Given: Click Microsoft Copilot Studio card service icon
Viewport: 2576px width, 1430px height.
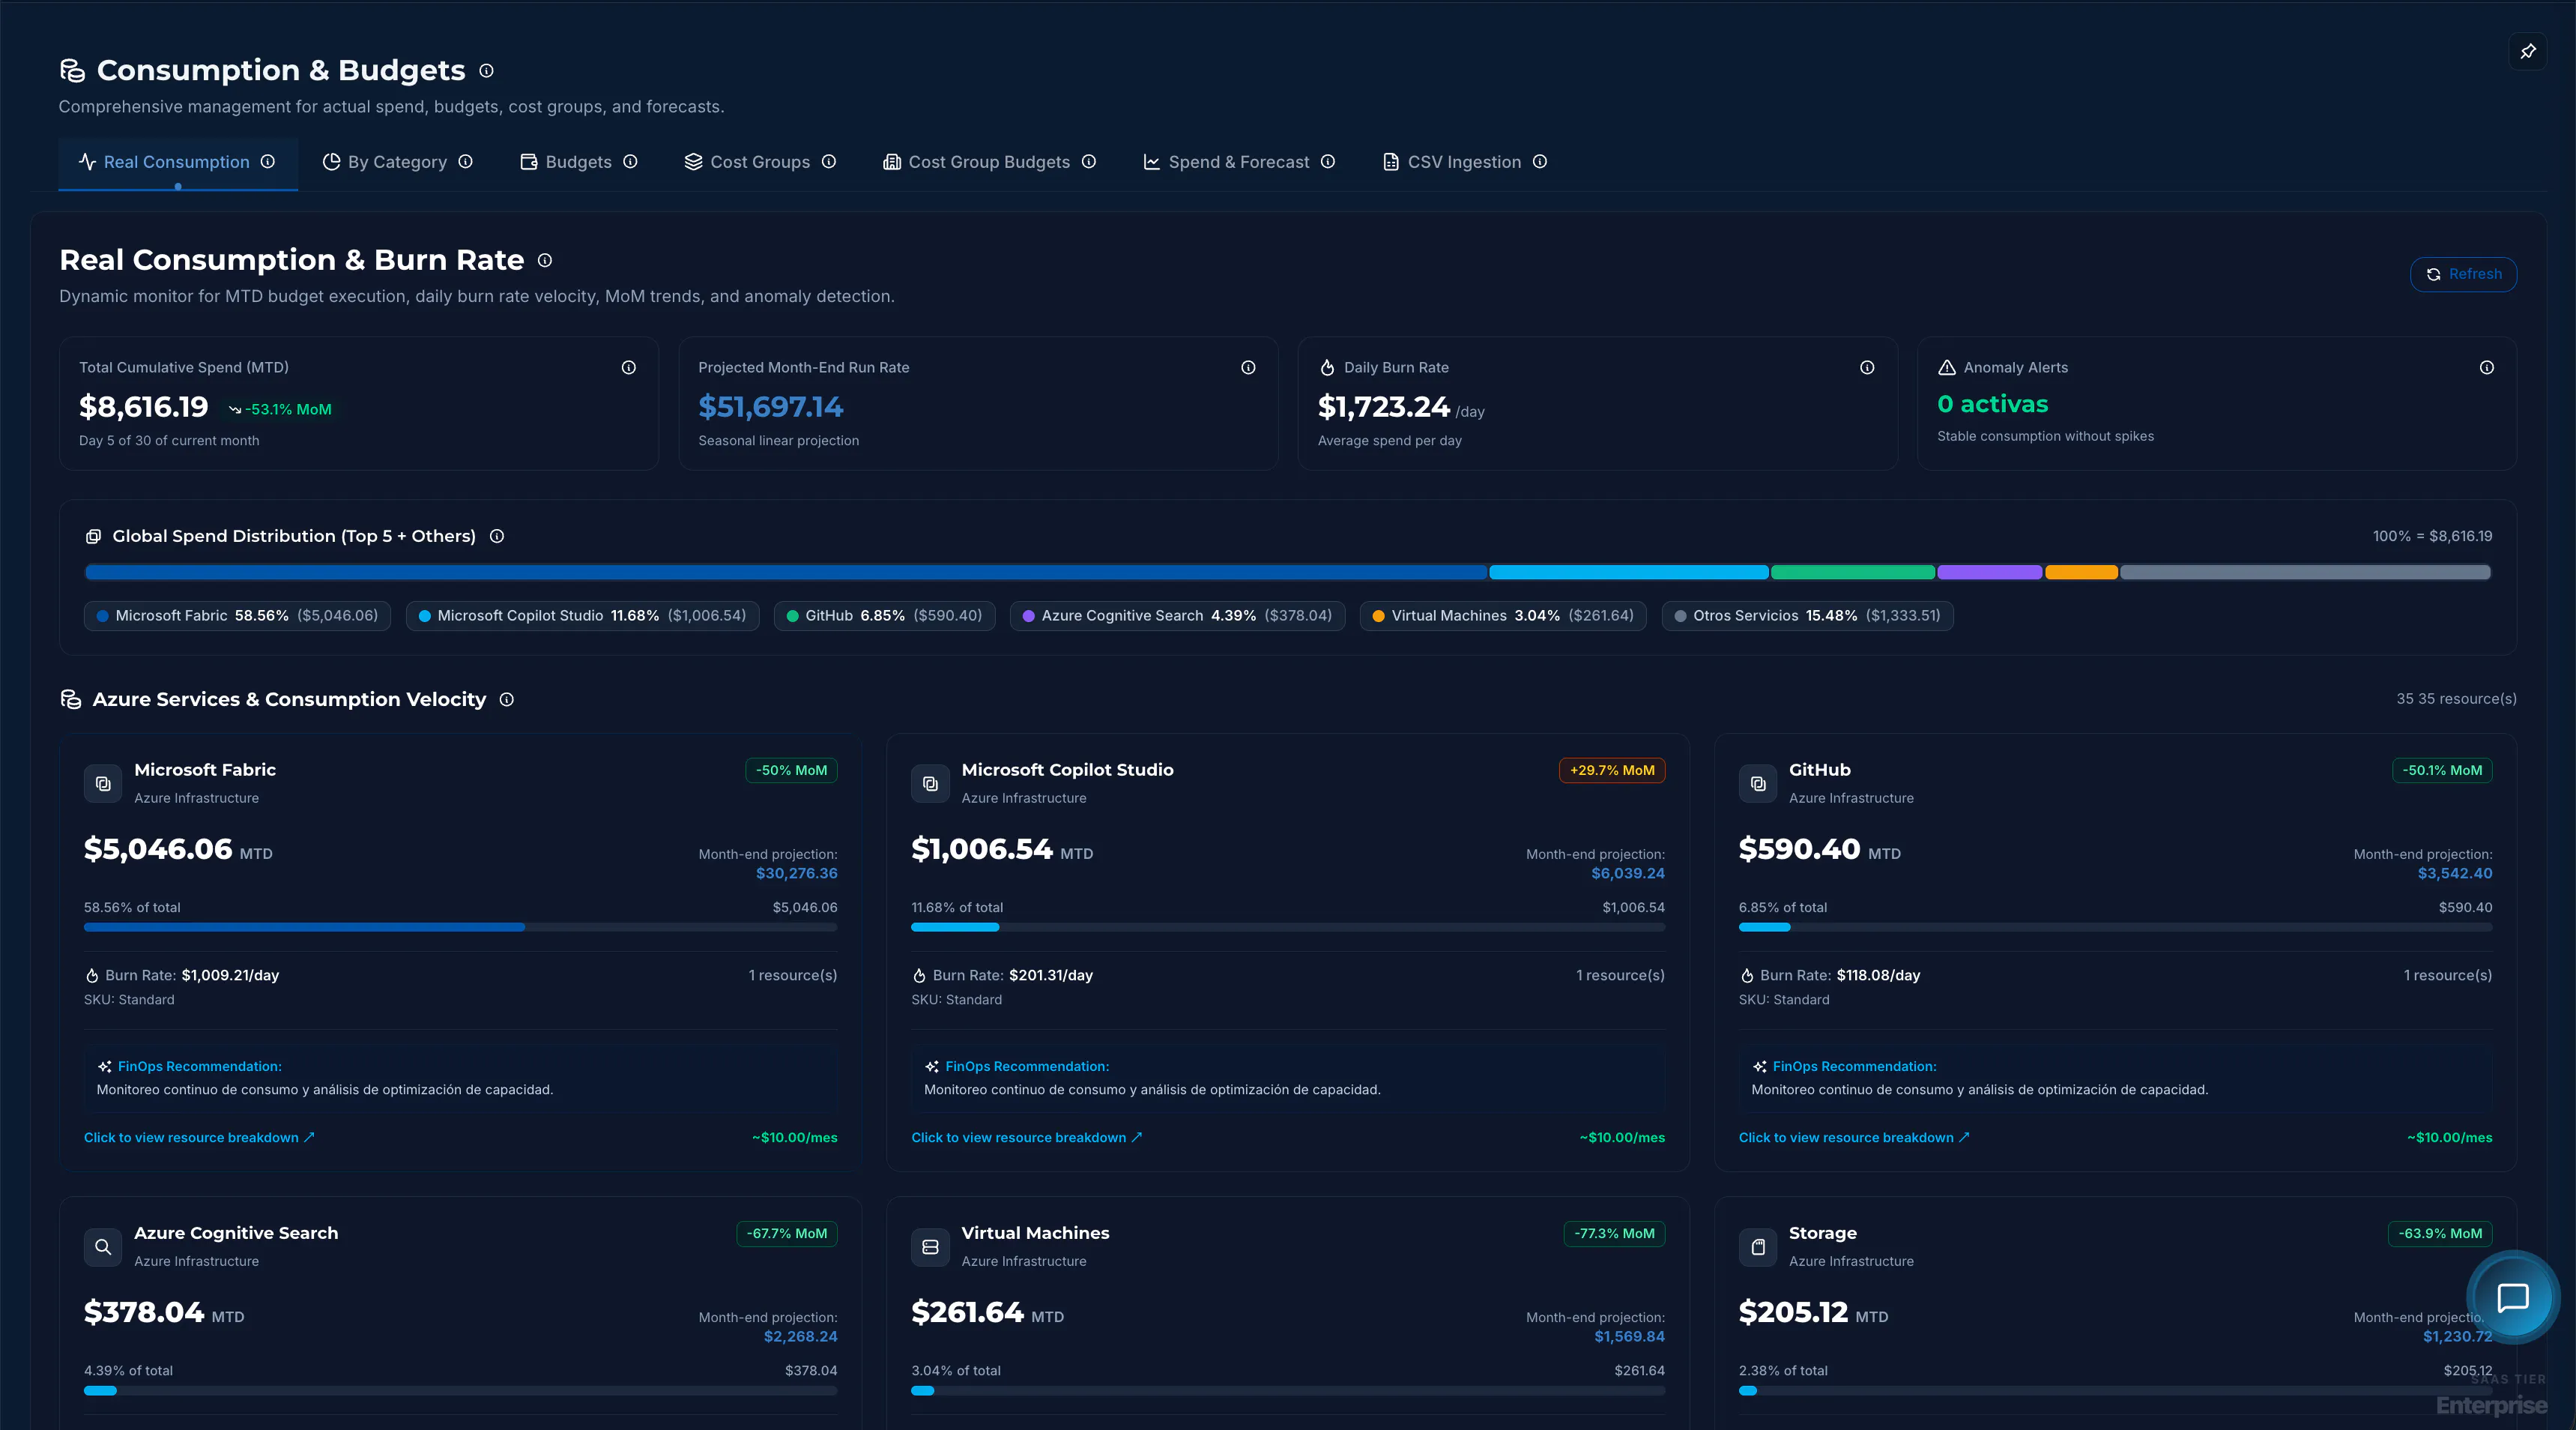Looking at the screenshot, I should pos(930,783).
